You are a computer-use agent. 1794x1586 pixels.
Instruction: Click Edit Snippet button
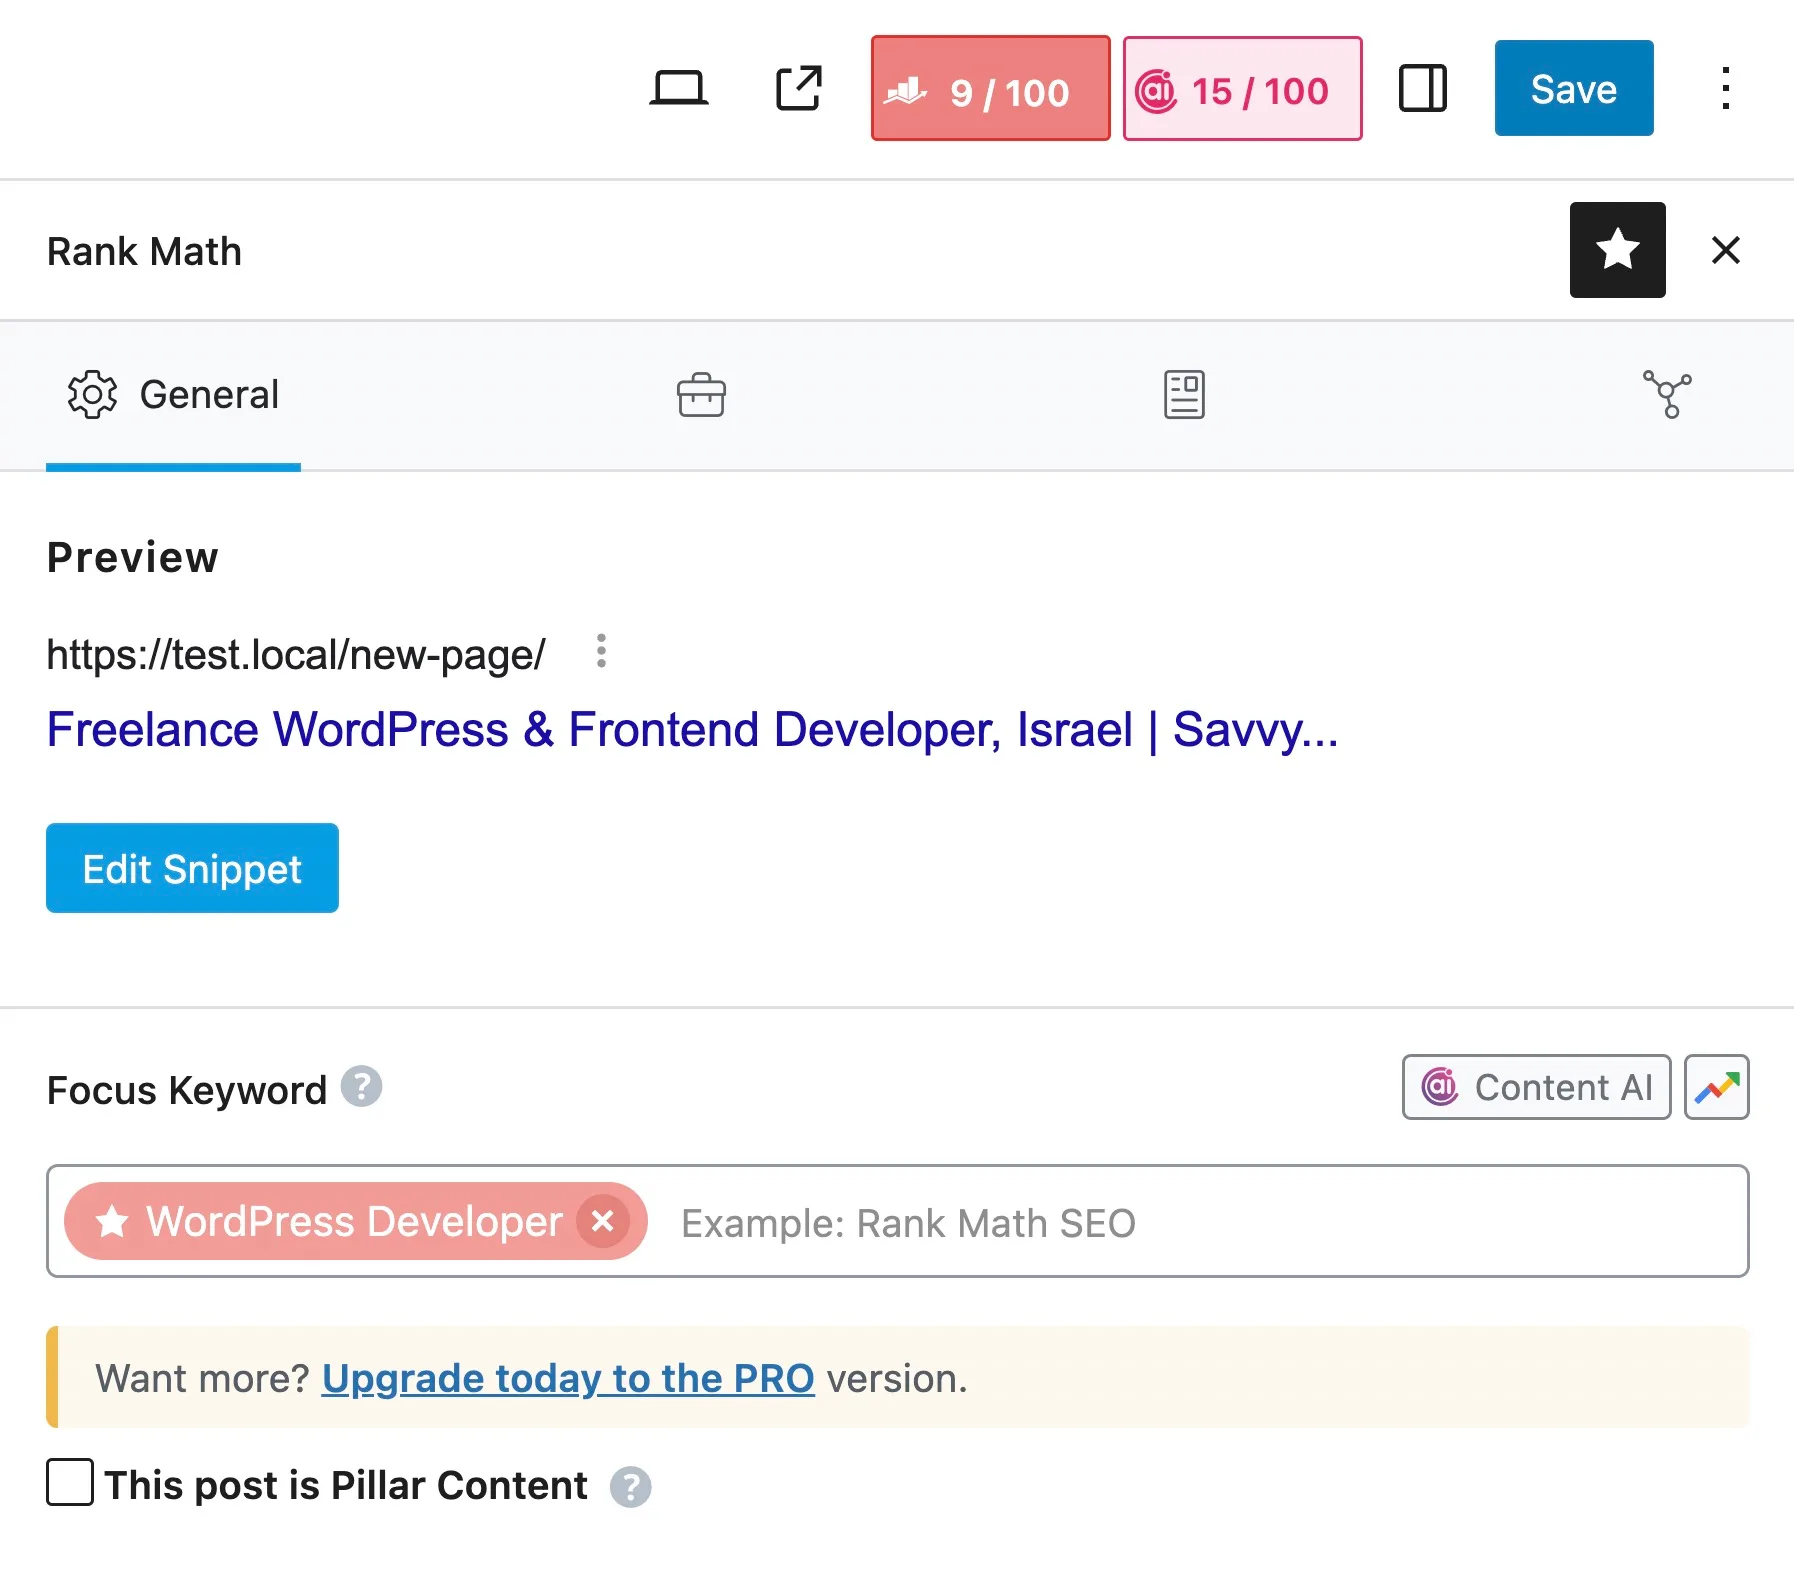(x=192, y=868)
